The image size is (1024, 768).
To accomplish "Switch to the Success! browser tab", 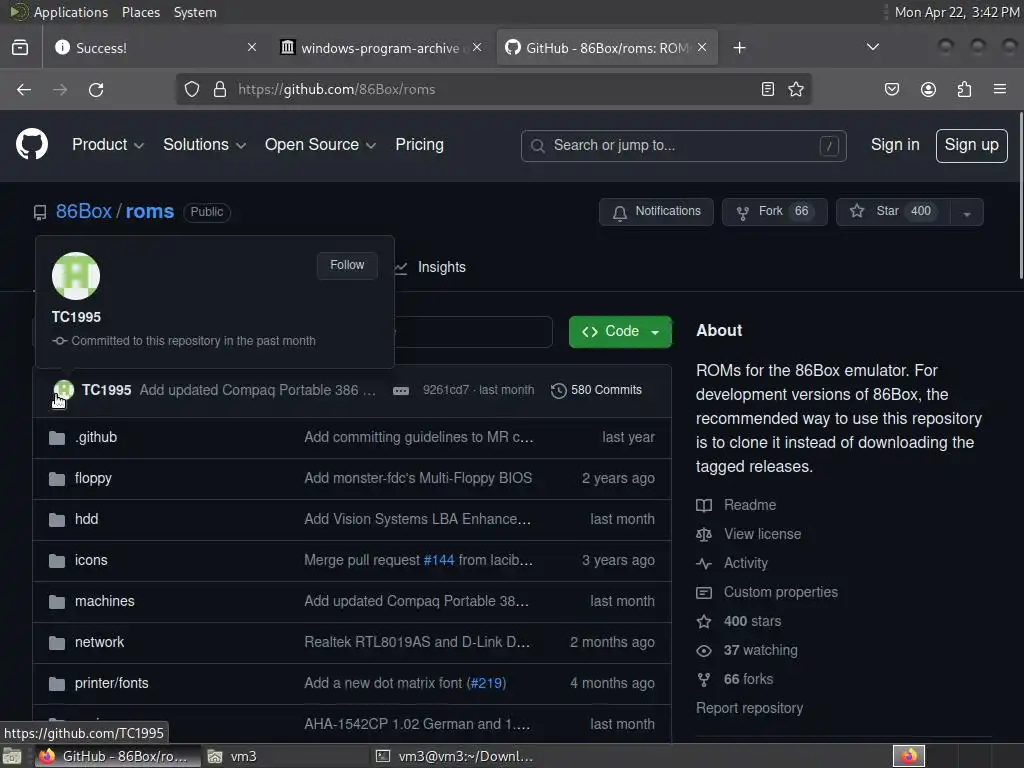I will pyautogui.click(x=156, y=48).
